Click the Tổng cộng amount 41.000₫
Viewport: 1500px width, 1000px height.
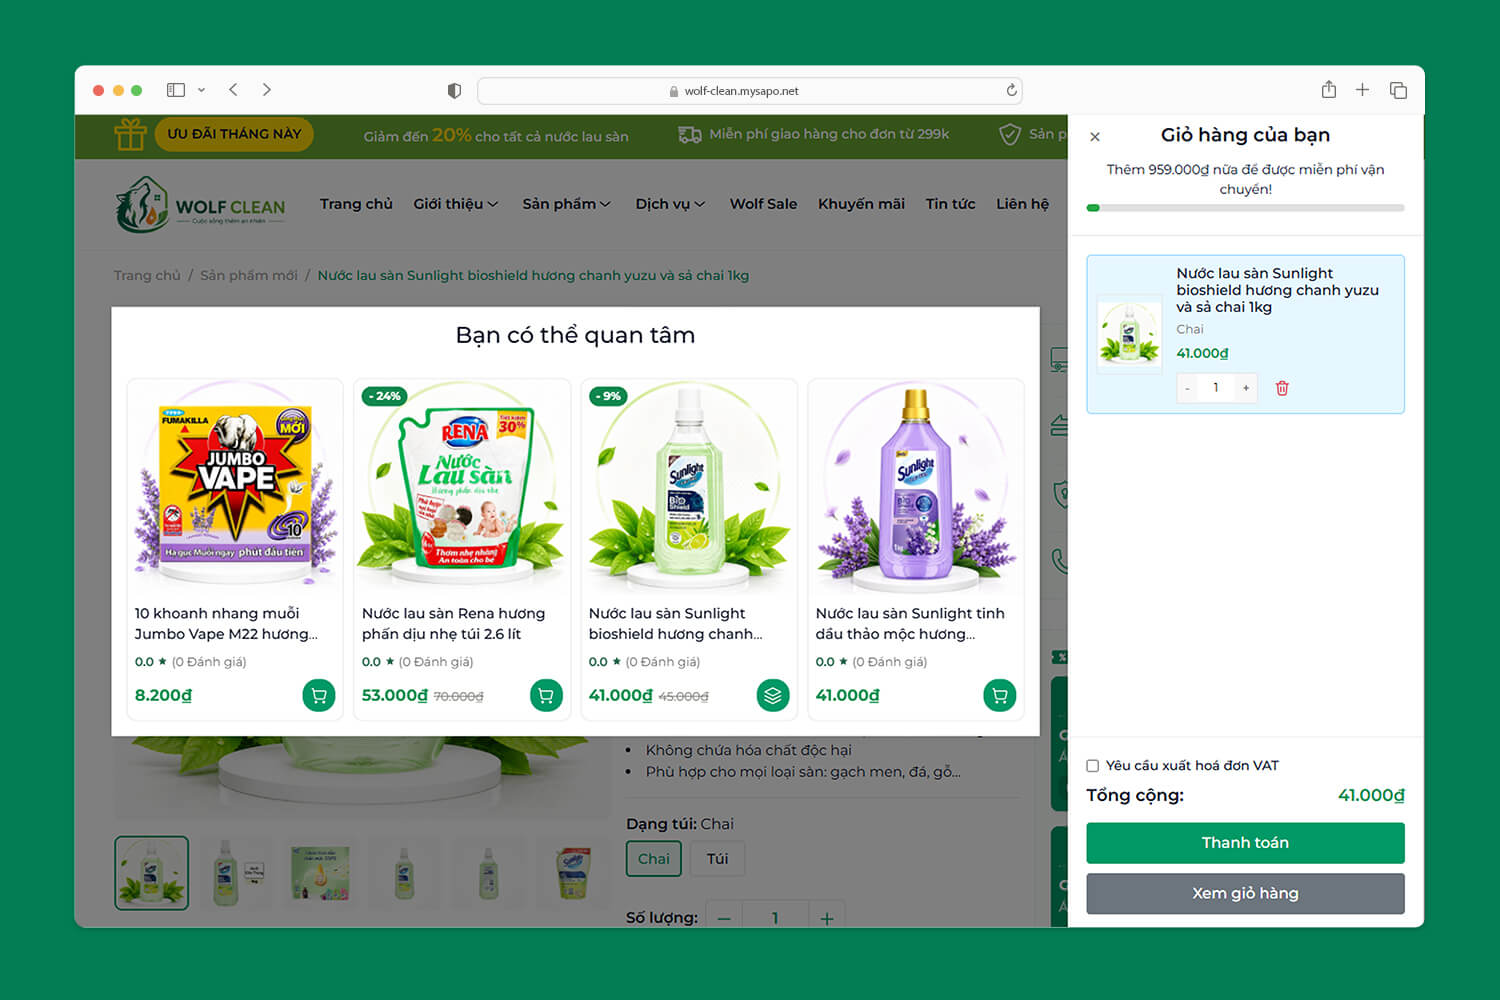coord(1371,796)
